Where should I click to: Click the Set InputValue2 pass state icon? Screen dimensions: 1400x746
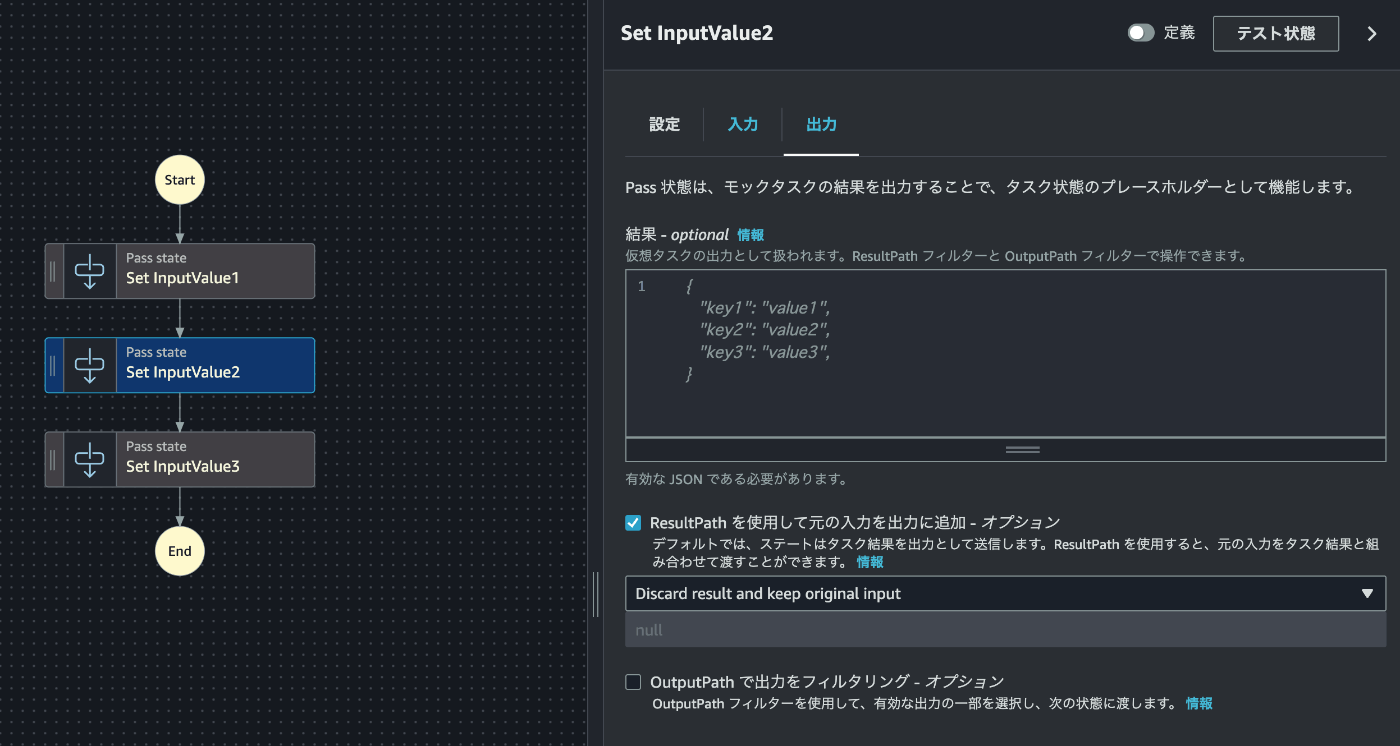[x=90, y=365]
